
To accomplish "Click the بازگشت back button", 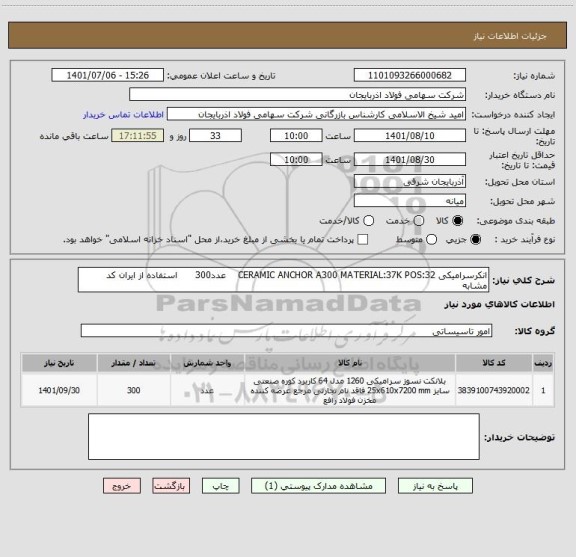I will coord(171,486).
